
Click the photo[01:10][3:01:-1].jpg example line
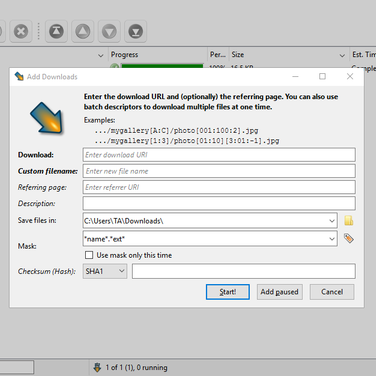point(187,141)
